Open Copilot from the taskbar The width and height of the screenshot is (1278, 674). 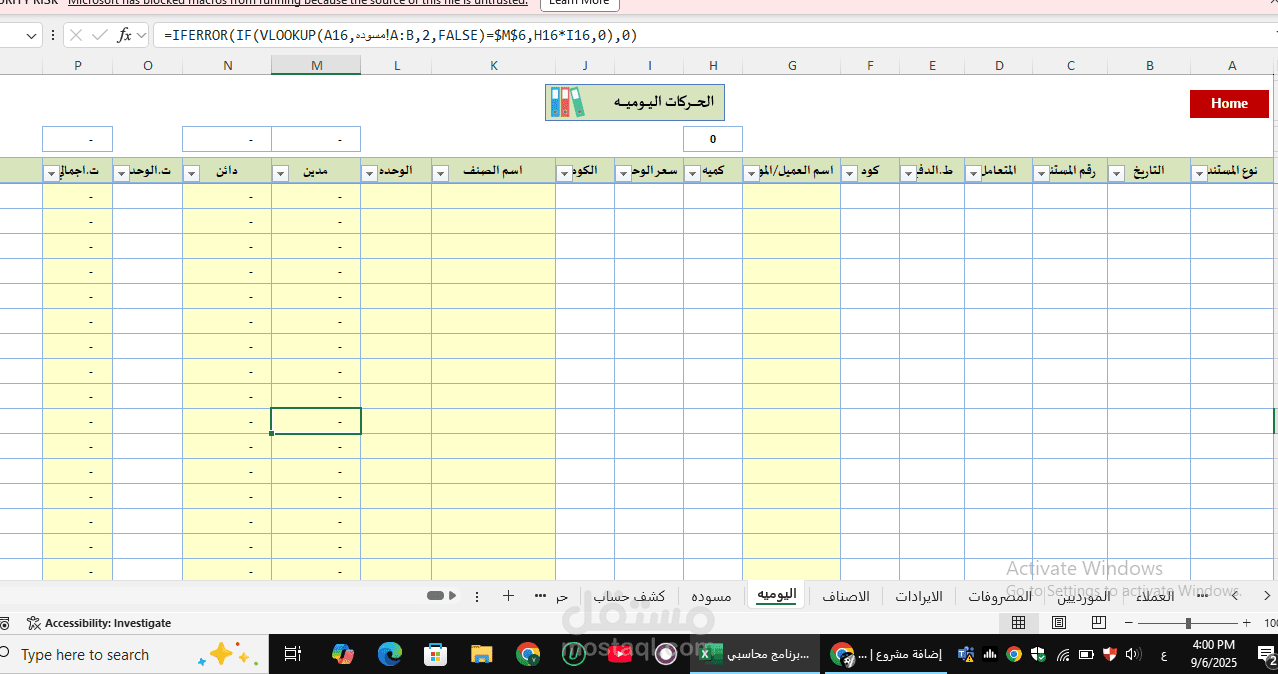tap(342, 655)
